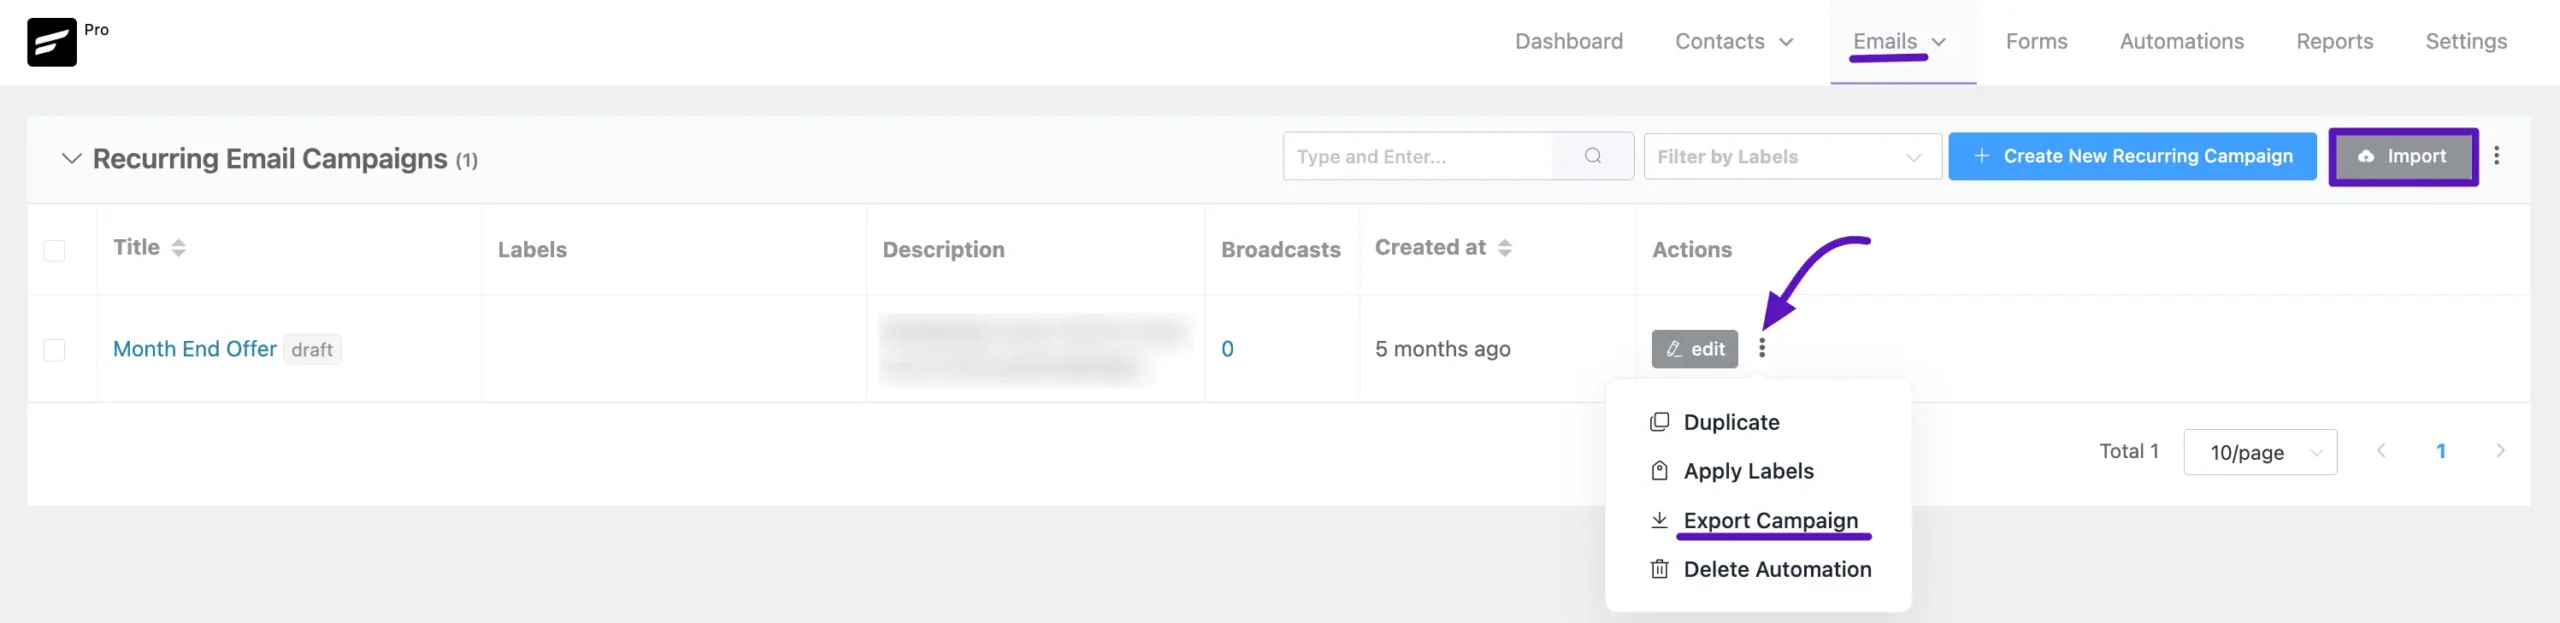Screen dimensions: 2560x623
Task: Open the Automations tab
Action: (x=2181, y=42)
